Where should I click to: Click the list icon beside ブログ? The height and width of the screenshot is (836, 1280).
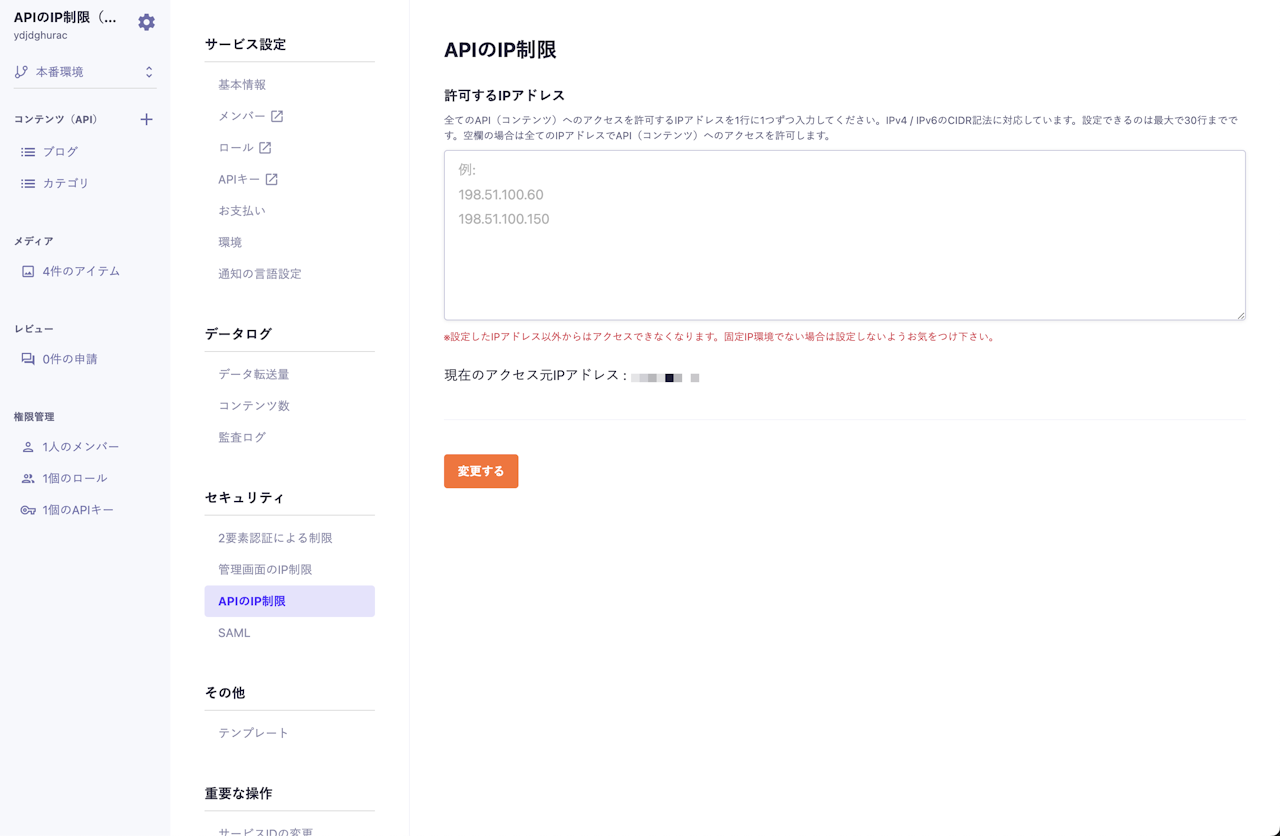pos(28,152)
